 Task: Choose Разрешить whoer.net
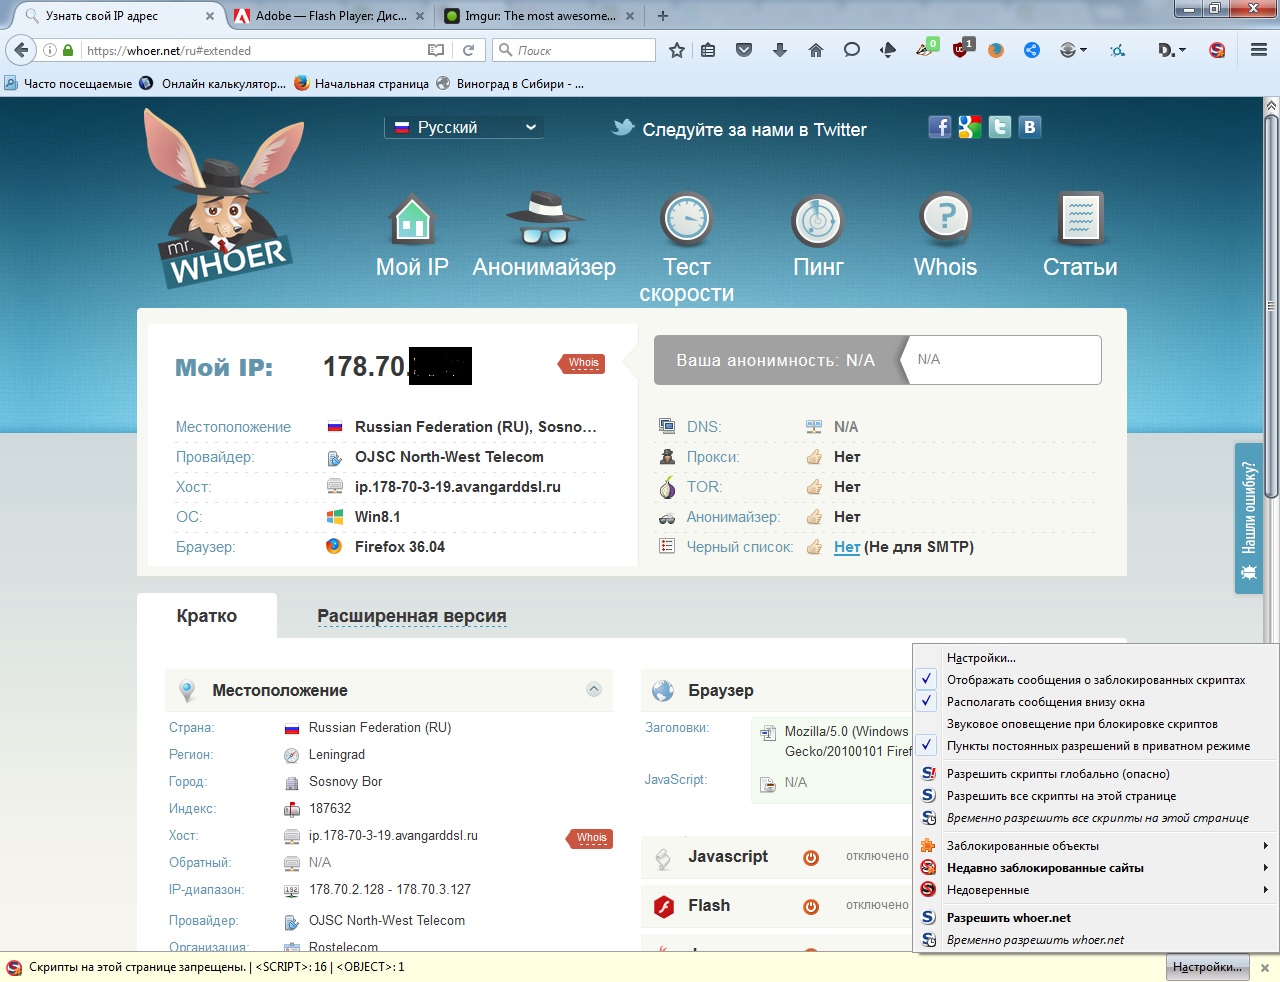(1096, 918)
